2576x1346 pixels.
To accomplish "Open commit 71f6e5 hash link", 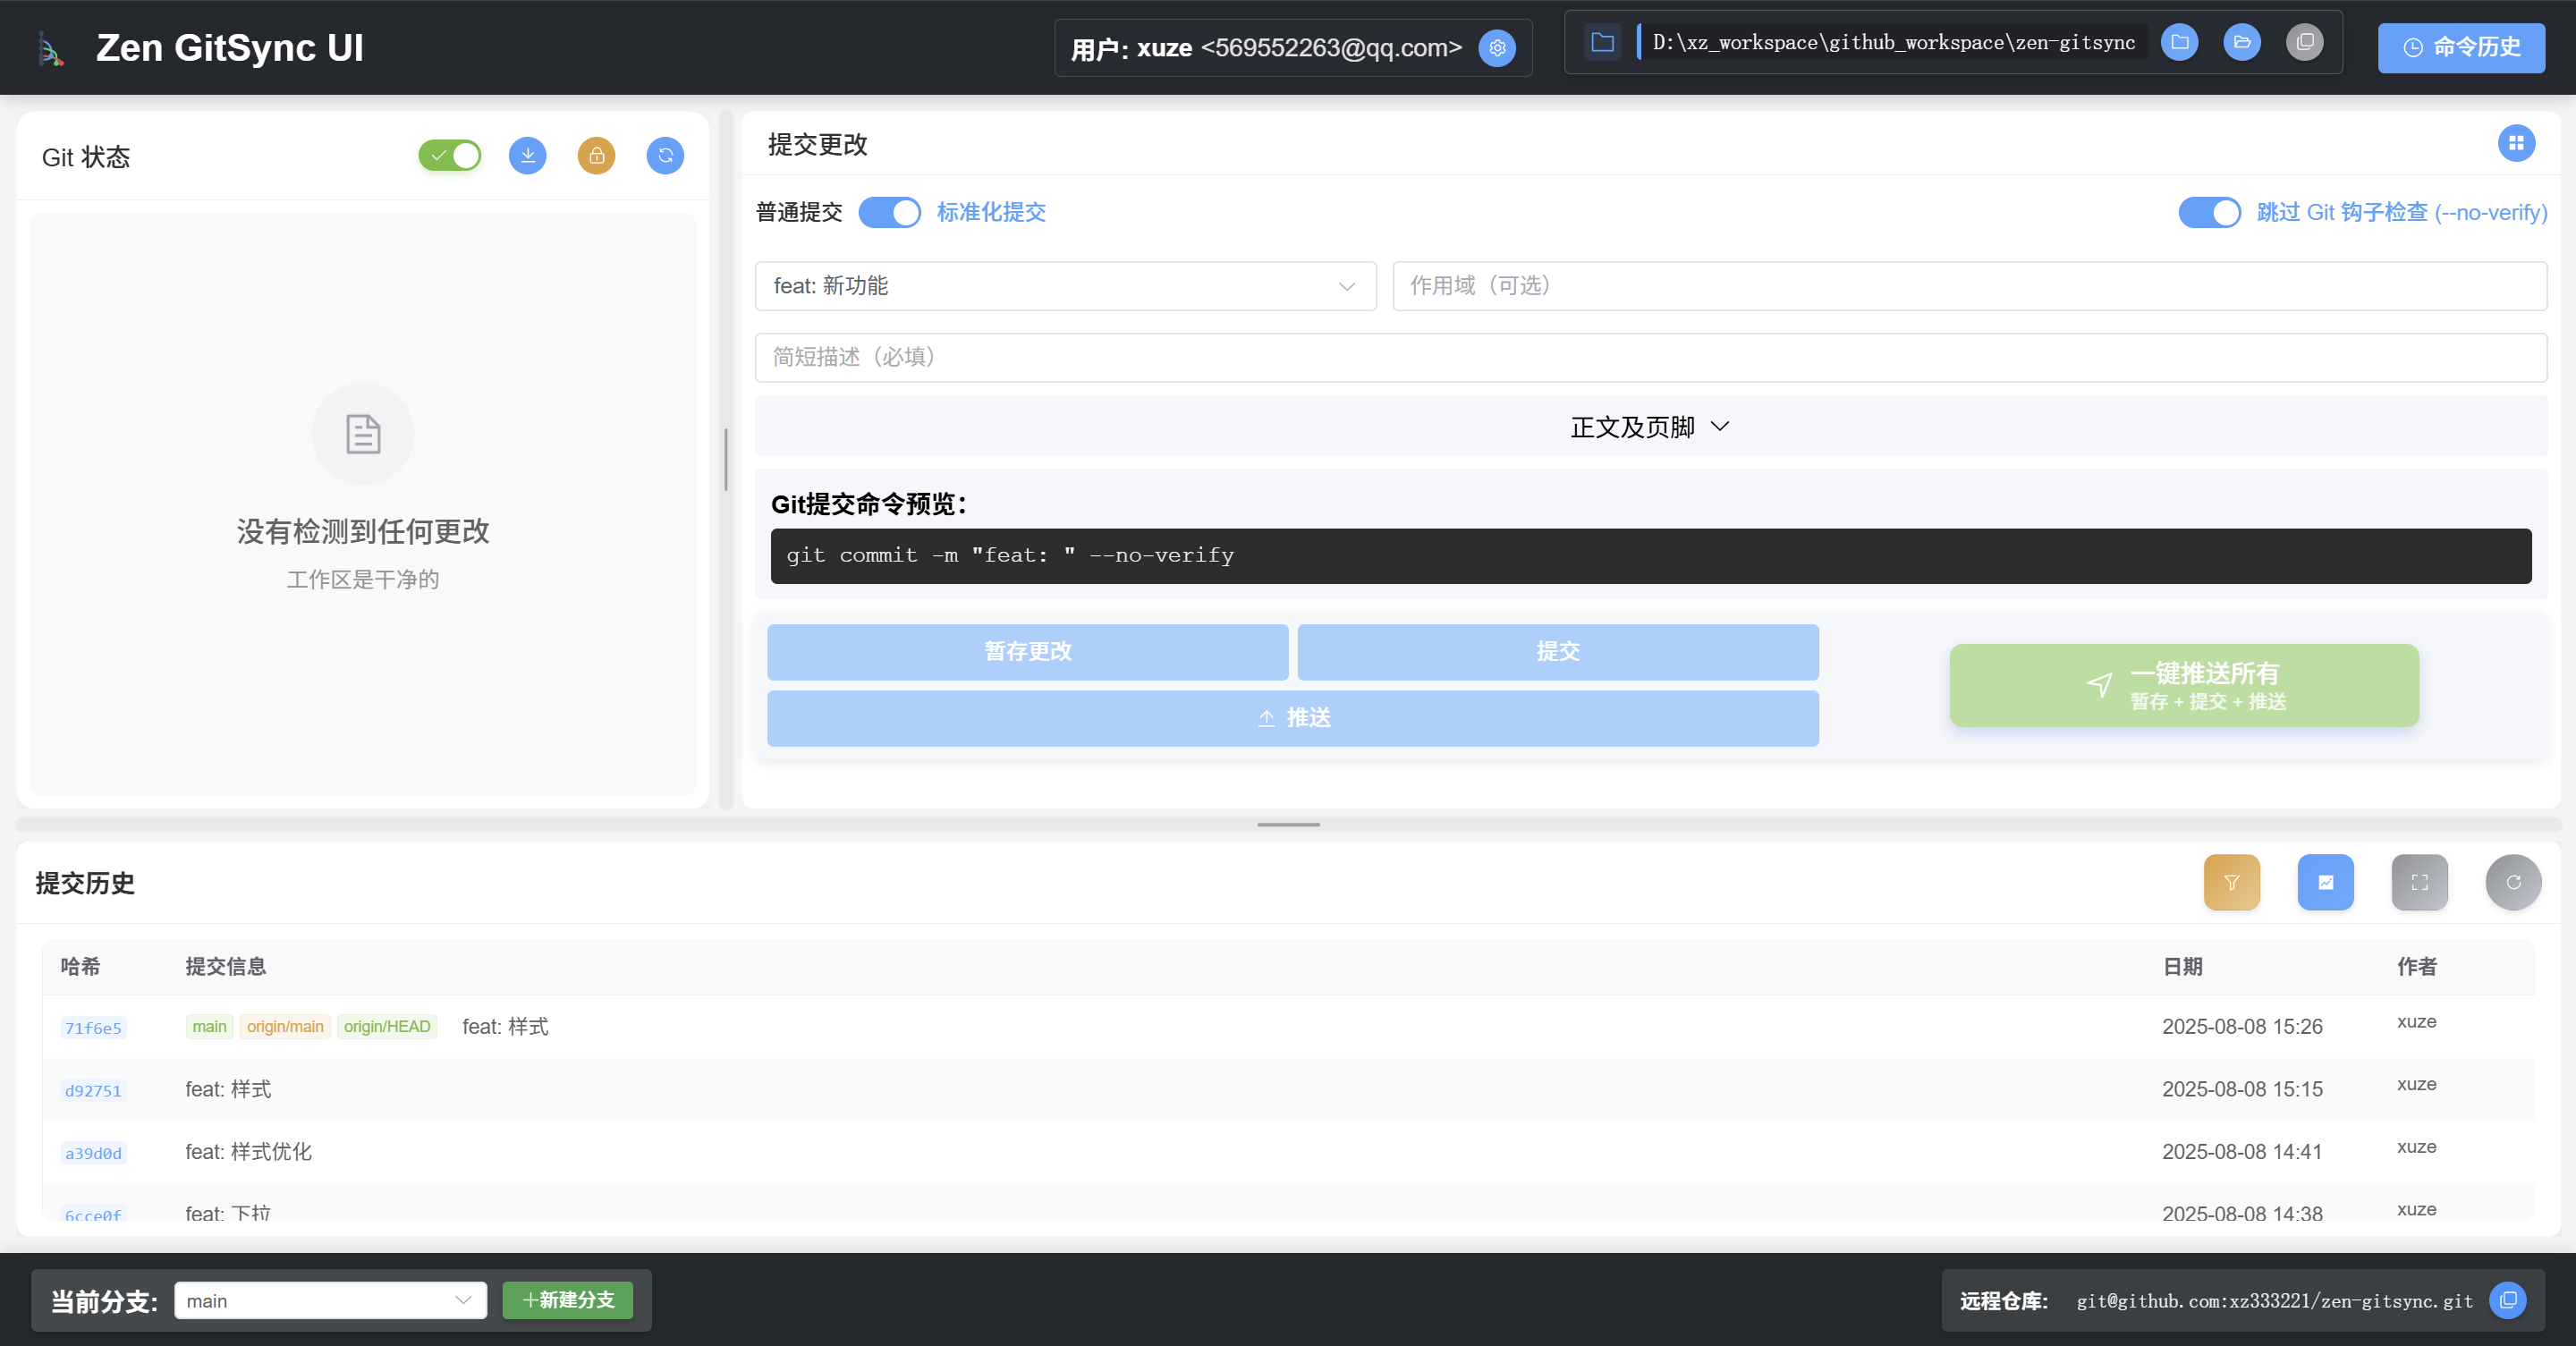I will click(x=93, y=1027).
